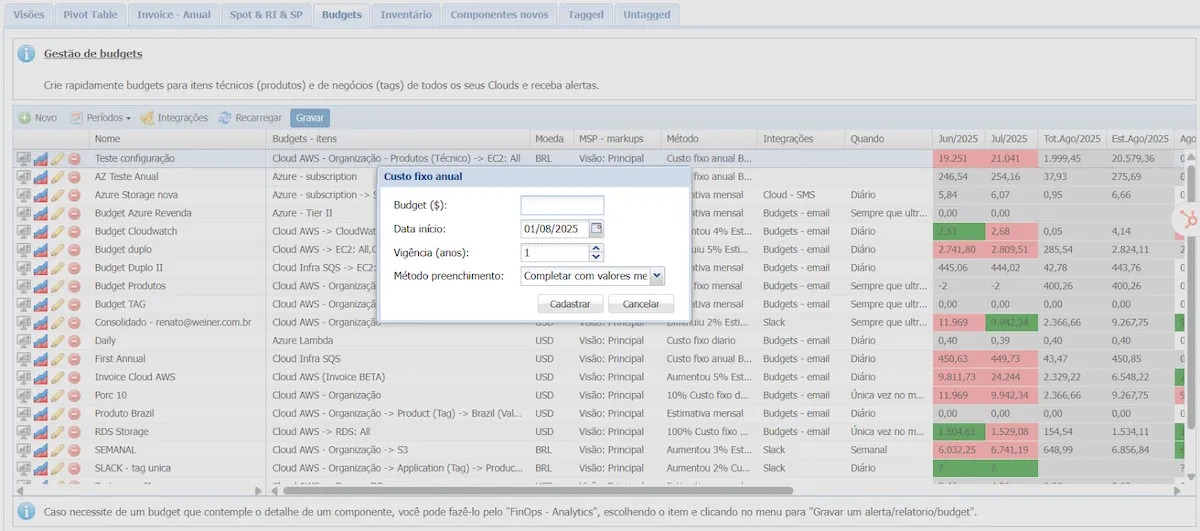Edit First Annual budget pencil icon
Screen dimensions: 1200x531
point(58,358)
